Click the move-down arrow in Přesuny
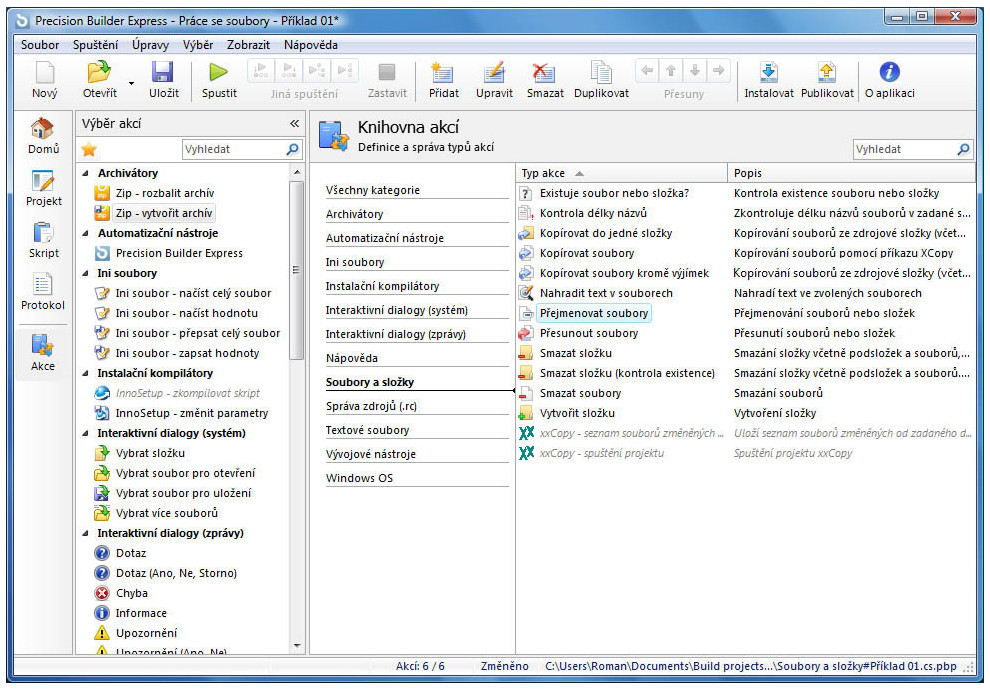Screen dimensions: 990x689 [x=695, y=71]
